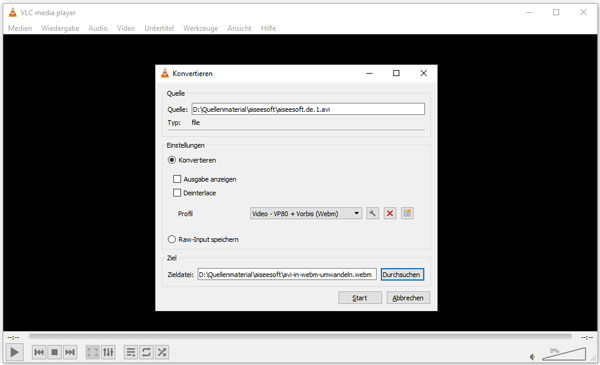600x365 pixels.
Task: Edit selected profile with wrench icon
Action: 372,213
